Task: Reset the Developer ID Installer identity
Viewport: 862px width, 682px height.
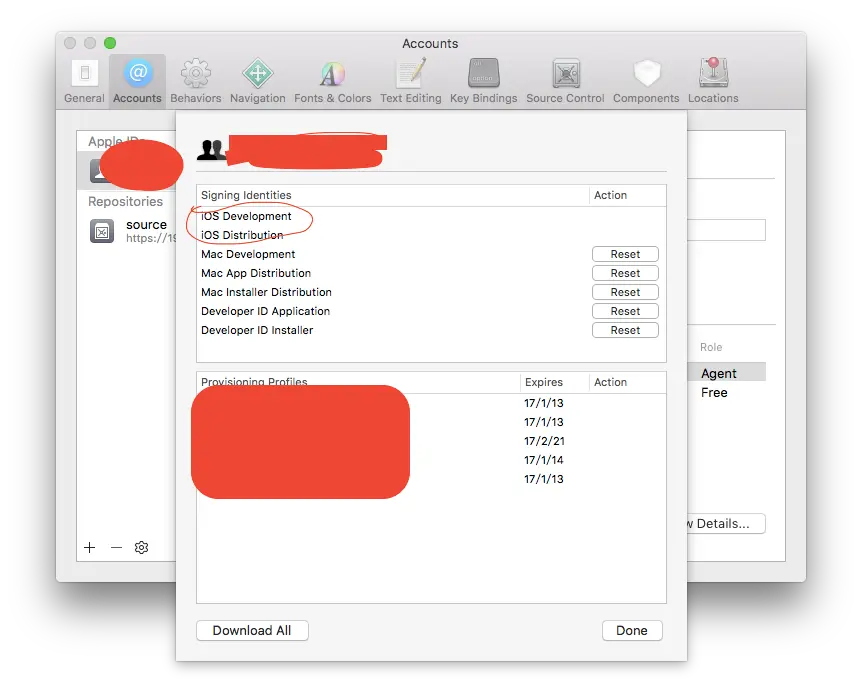Action: [x=625, y=330]
